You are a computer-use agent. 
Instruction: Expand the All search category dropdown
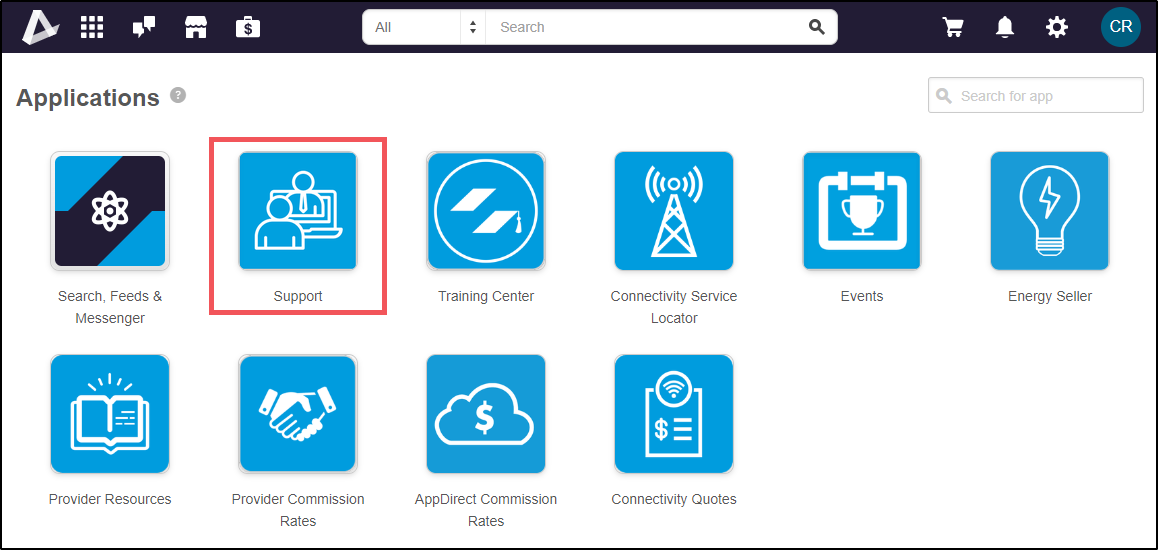click(x=424, y=27)
